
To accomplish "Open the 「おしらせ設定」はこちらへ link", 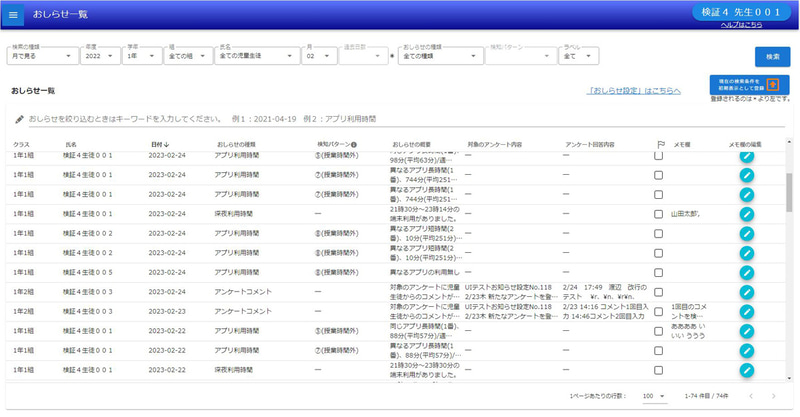I will (634, 91).
